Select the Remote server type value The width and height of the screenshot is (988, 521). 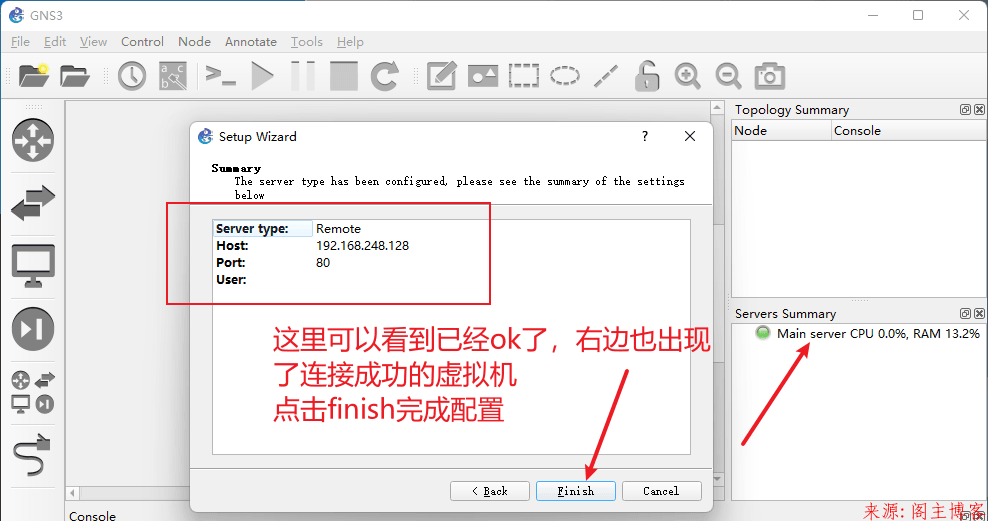click(x=338, y=229)
